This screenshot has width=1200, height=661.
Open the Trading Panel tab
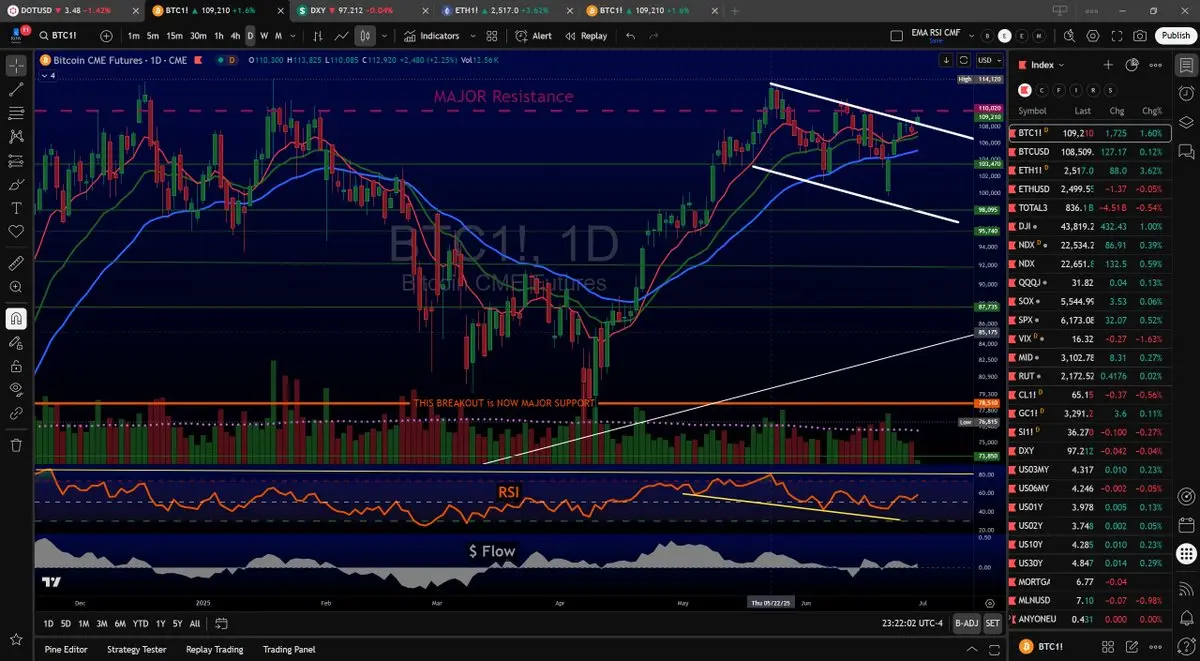[289, 649]
